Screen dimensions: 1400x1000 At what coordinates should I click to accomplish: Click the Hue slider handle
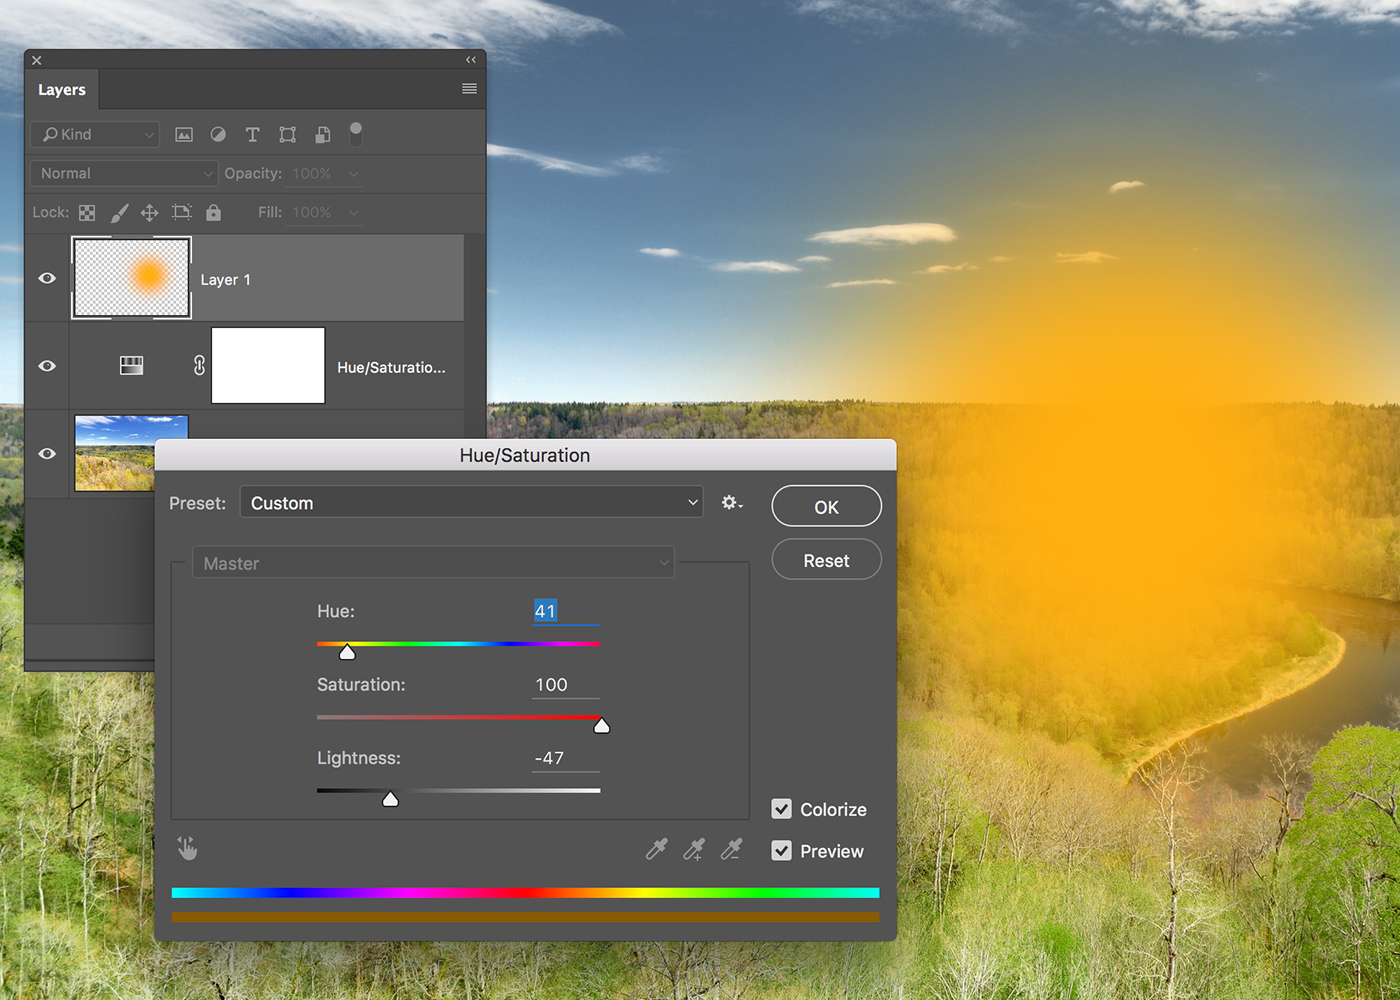[347, 652]
